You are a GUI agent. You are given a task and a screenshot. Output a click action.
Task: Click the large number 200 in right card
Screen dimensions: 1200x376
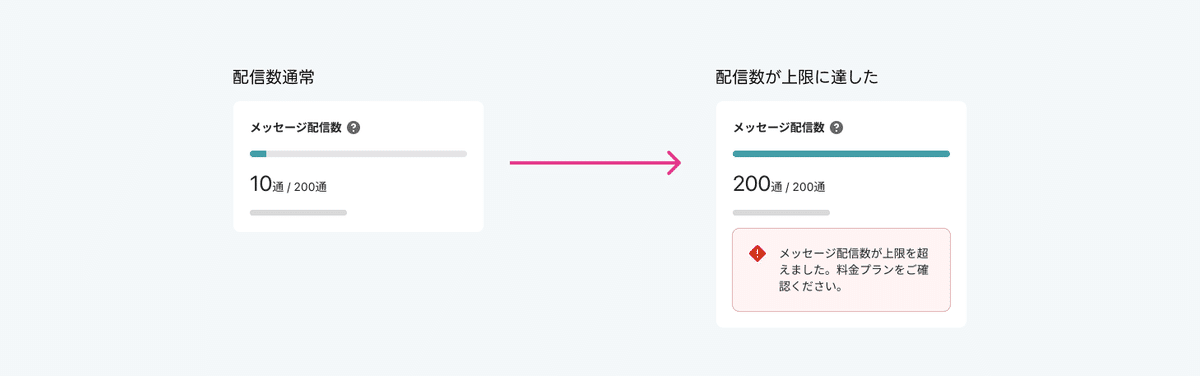point(752,184)
